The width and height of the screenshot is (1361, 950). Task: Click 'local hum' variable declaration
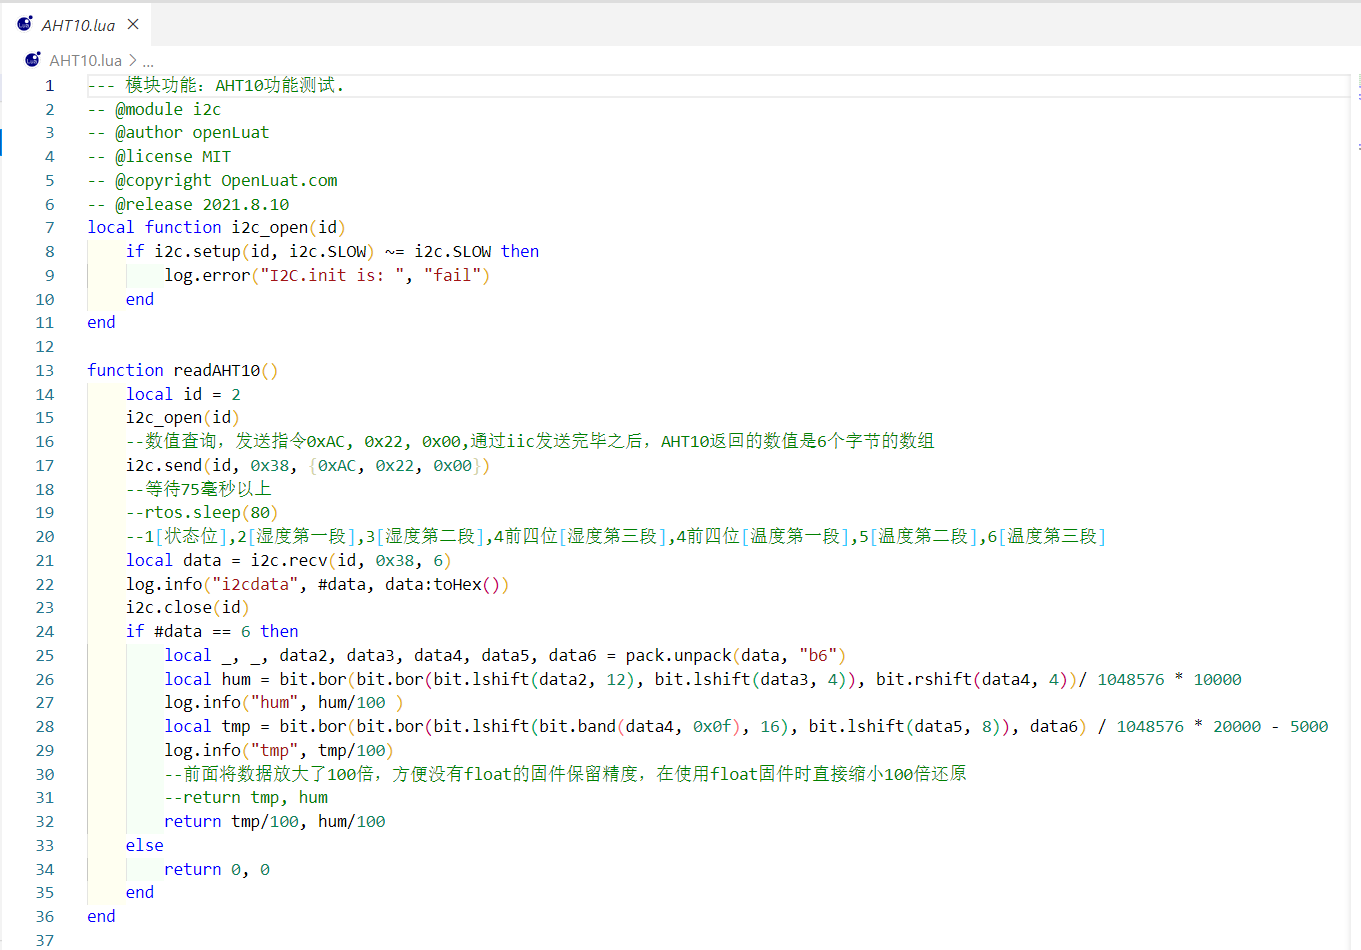click(208, 679)
